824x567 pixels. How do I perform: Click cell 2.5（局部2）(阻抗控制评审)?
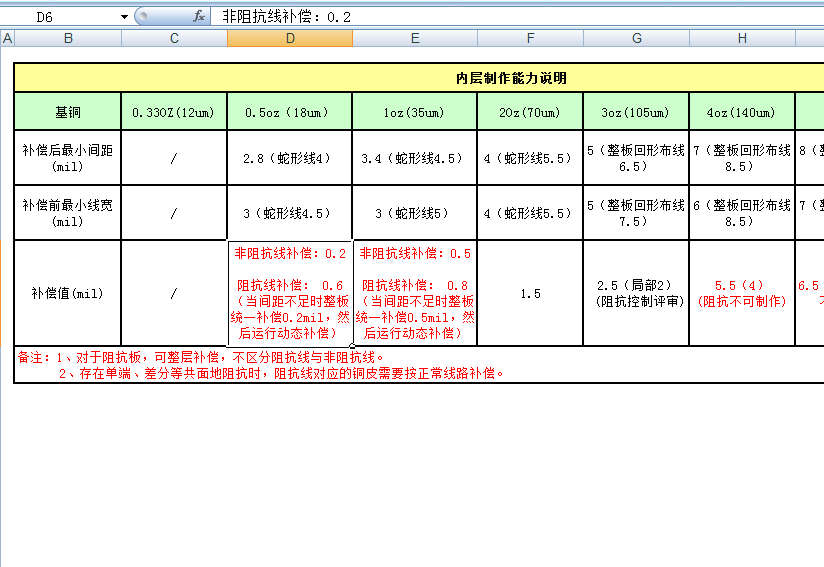coord(636,293)
